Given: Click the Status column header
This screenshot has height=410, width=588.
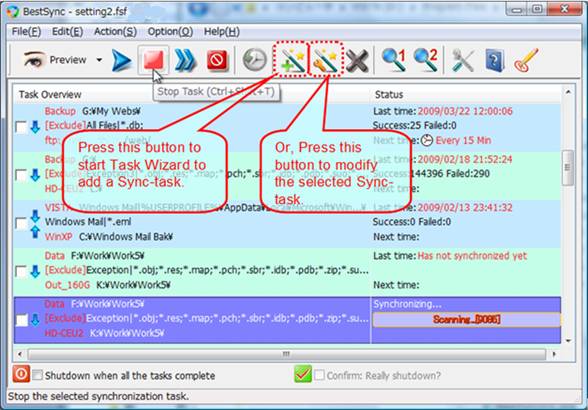Looking at the screenshot, I should tap(466, 94).
